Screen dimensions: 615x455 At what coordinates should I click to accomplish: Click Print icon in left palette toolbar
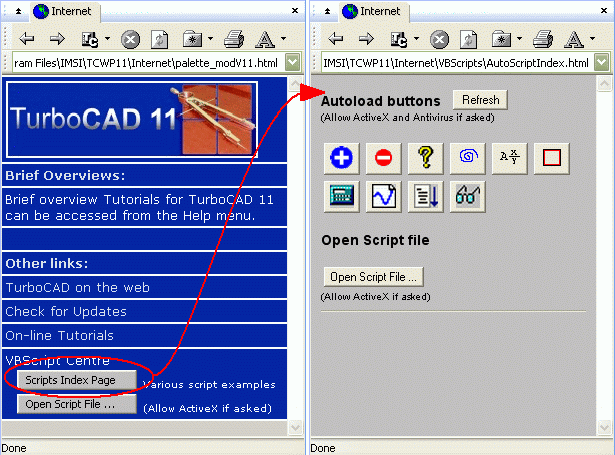(234, 39)
